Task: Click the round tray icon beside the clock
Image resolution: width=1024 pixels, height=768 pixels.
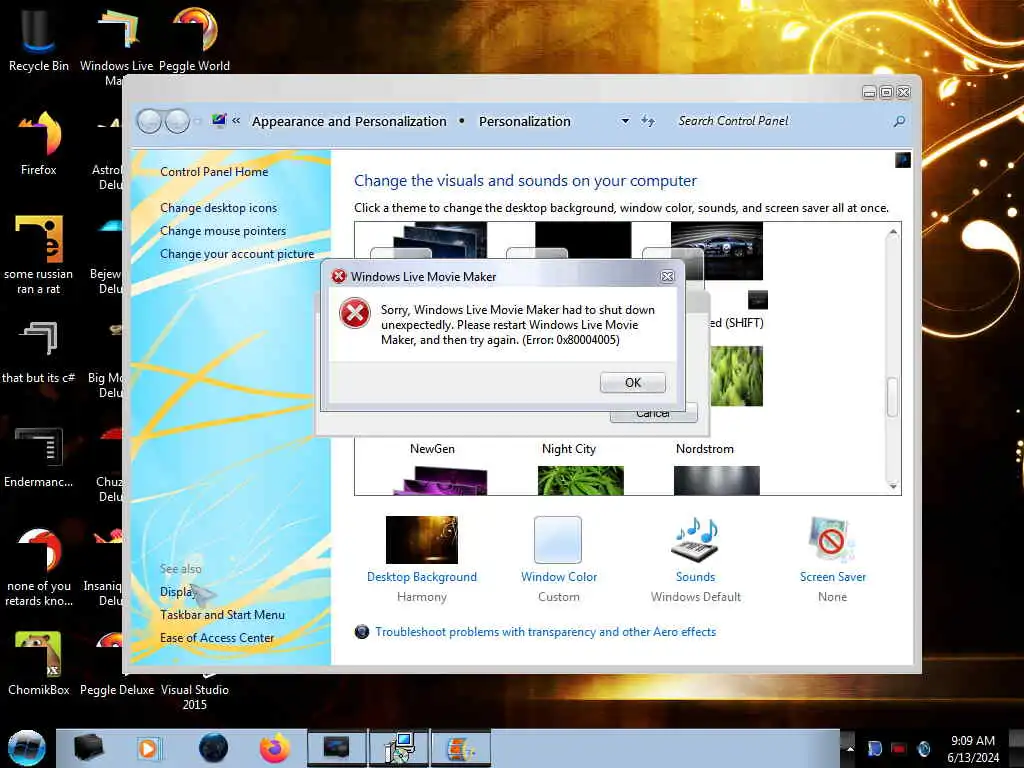Action: (923, 748)
